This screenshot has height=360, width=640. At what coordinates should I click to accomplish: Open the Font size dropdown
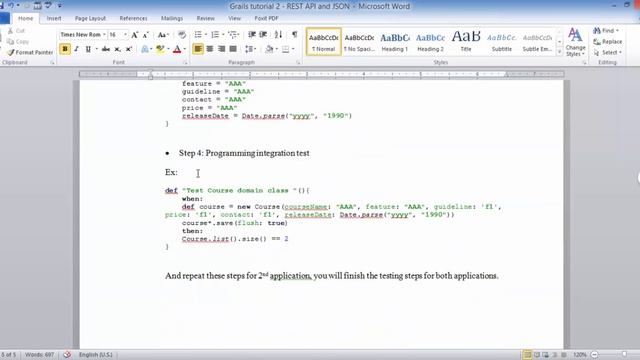pos(125,35)
